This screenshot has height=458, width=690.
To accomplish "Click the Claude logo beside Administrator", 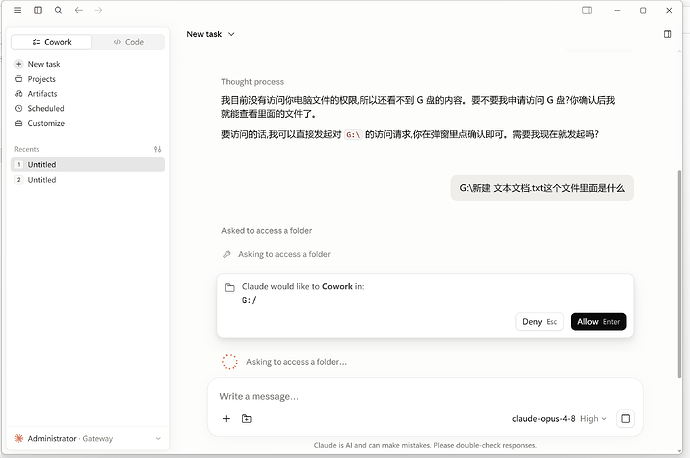I will click(x=18, y=438).
